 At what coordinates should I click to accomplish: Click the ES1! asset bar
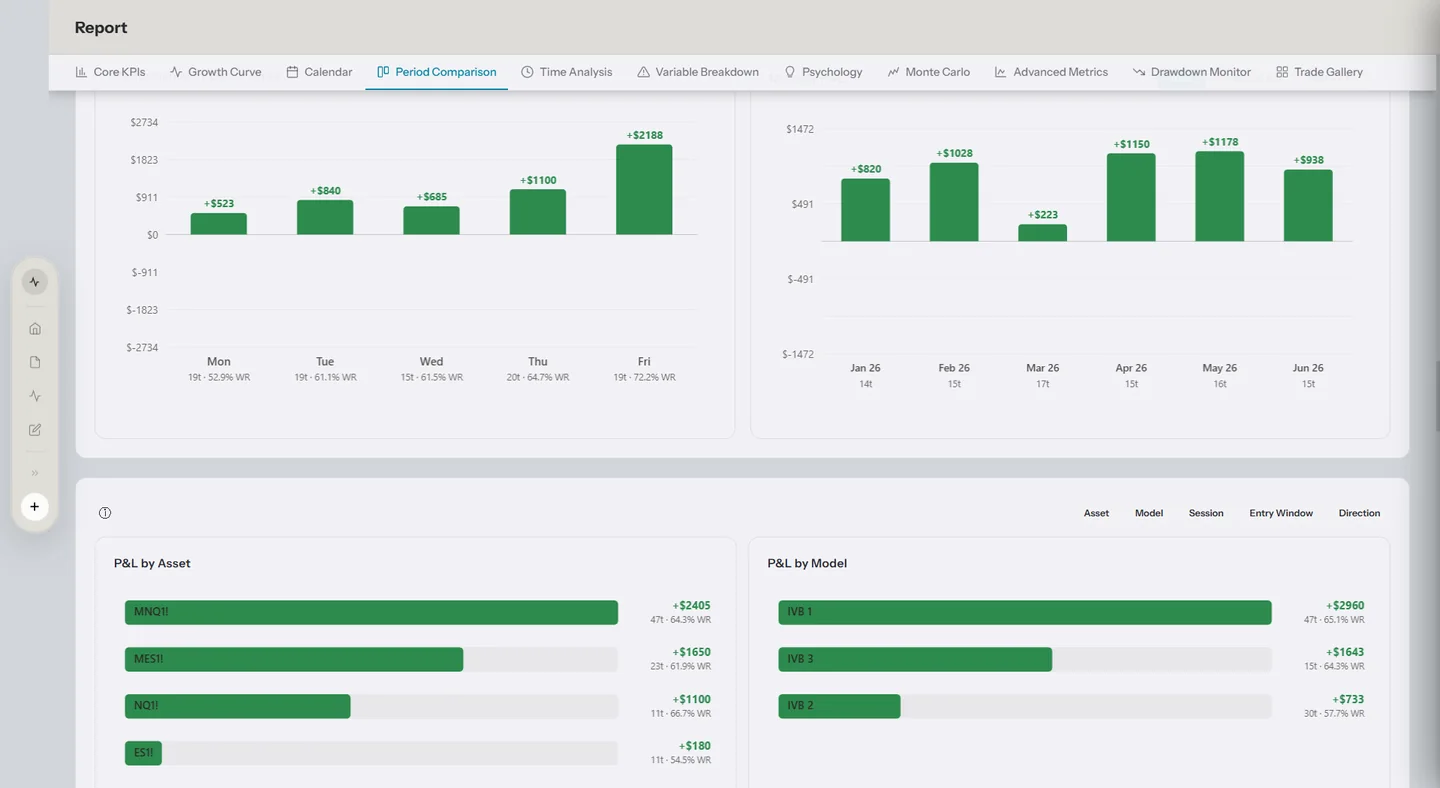[x=143, y=753]
